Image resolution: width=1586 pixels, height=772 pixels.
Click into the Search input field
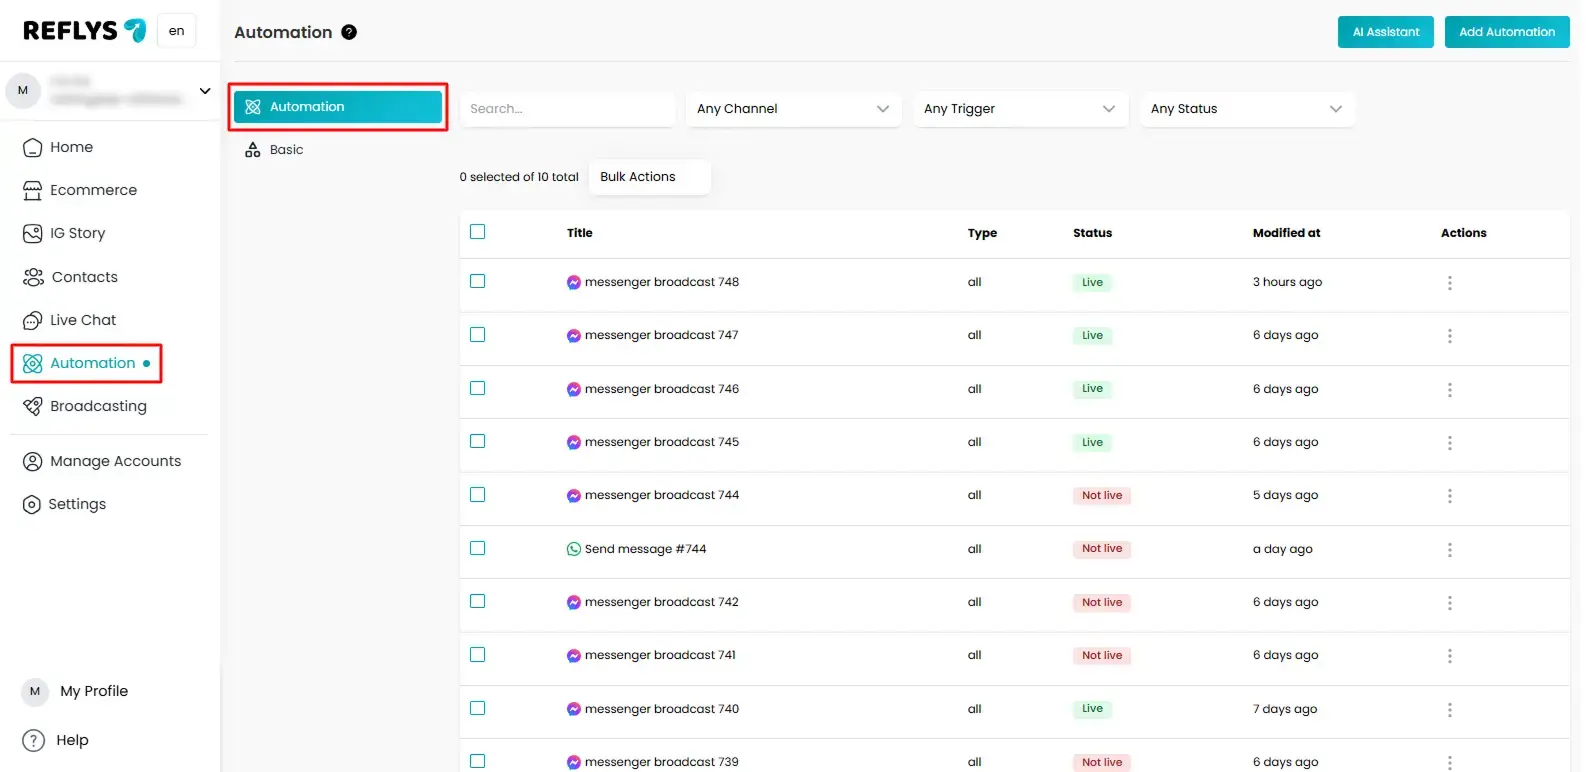click(x=566, y=109)
